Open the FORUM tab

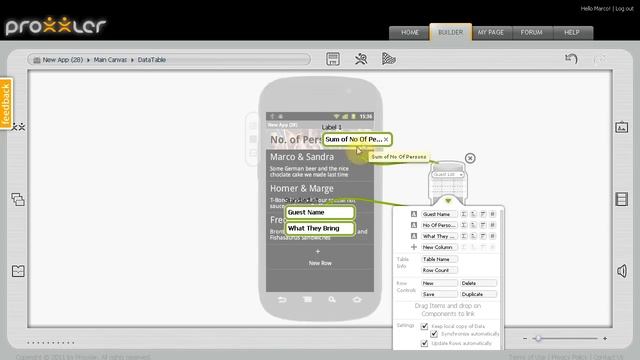click(x=531, y=32)
